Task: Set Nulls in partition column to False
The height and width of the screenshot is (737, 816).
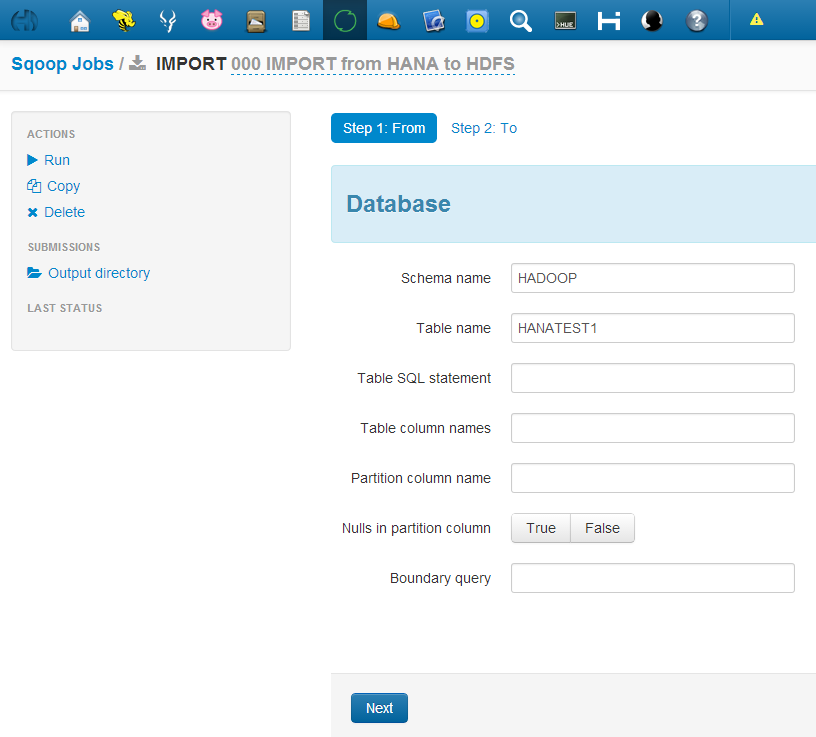Action: pyautogui.click(x=602, y=528)
